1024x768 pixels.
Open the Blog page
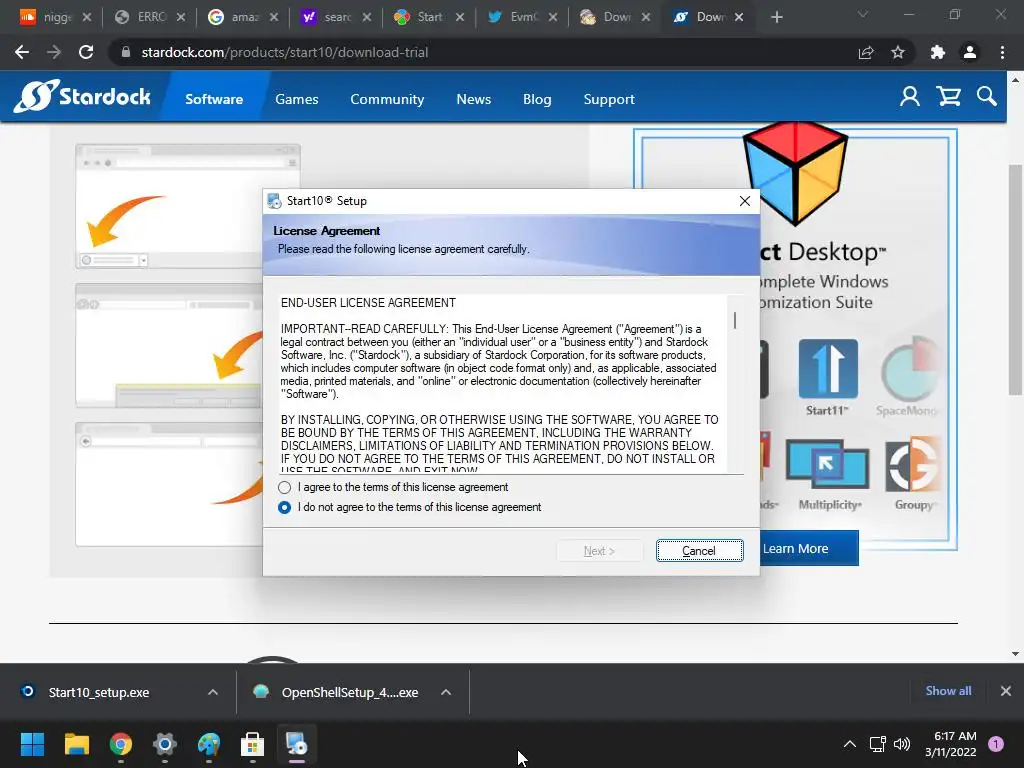click(537, 99)
